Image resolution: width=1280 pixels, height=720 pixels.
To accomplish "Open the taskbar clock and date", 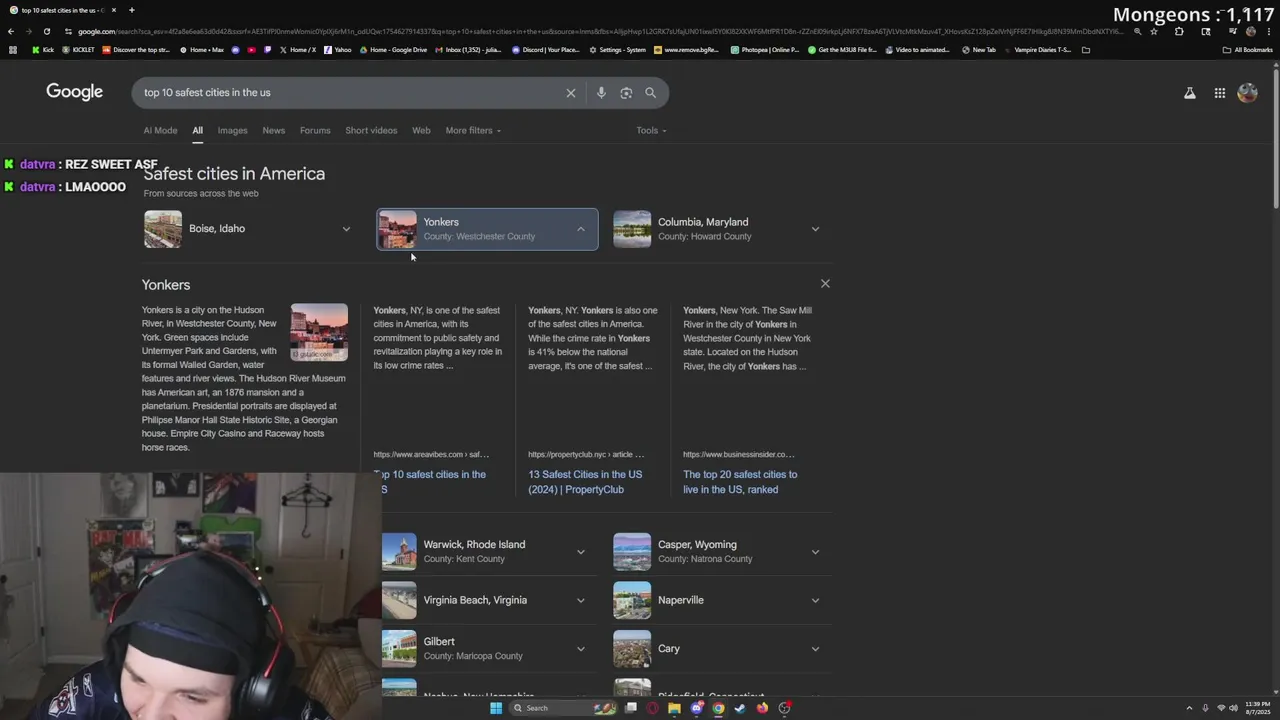I will pyautogui.click(x=1258, y=708).
